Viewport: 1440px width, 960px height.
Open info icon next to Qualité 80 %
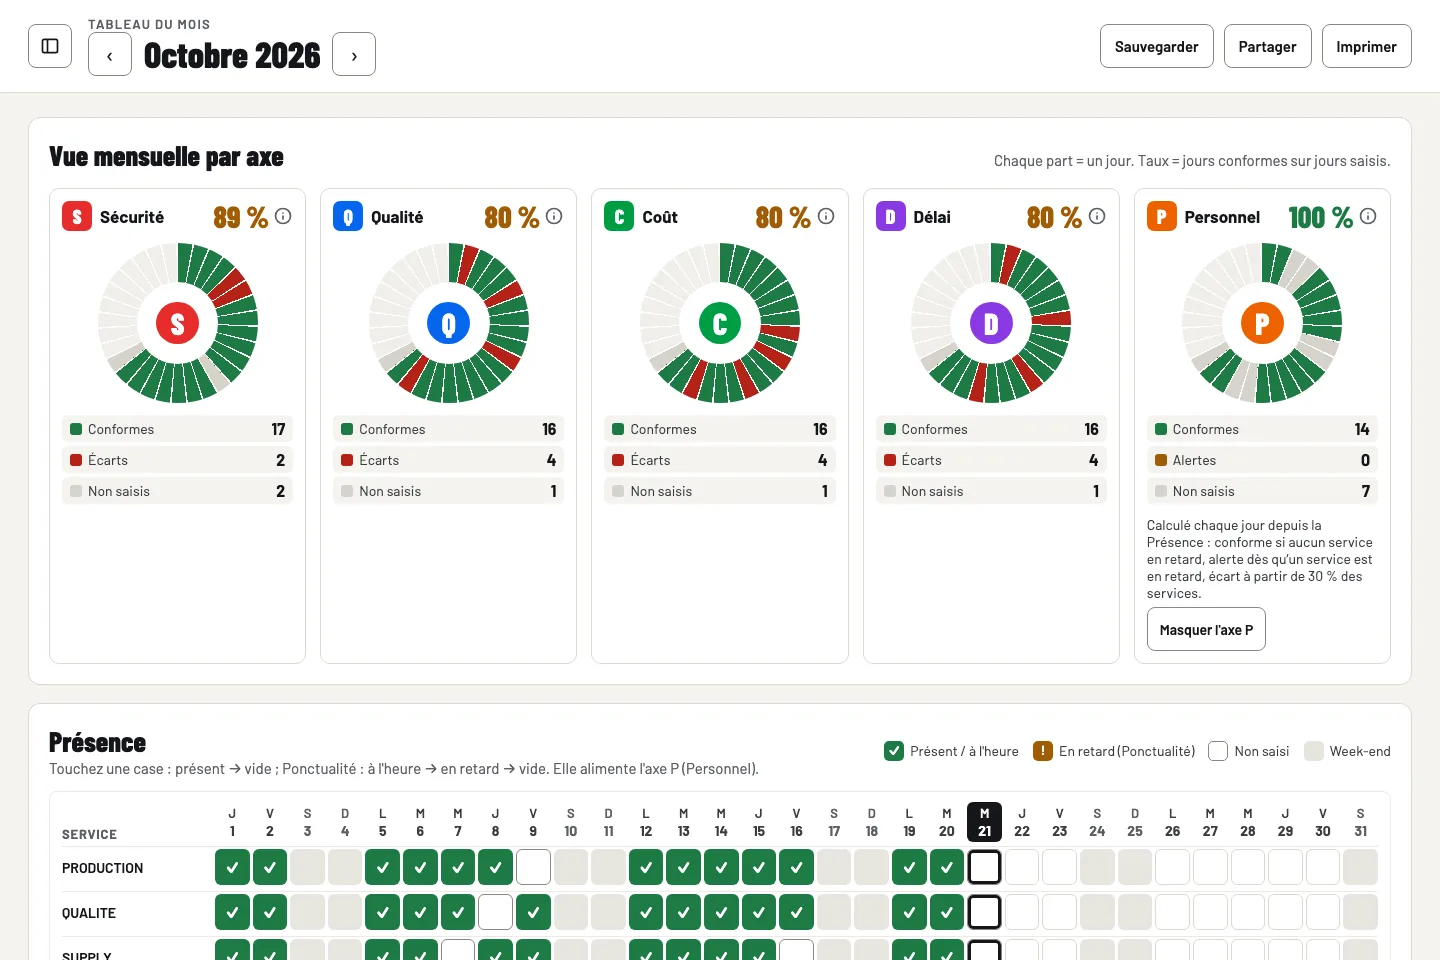click(x=554, y=216)
